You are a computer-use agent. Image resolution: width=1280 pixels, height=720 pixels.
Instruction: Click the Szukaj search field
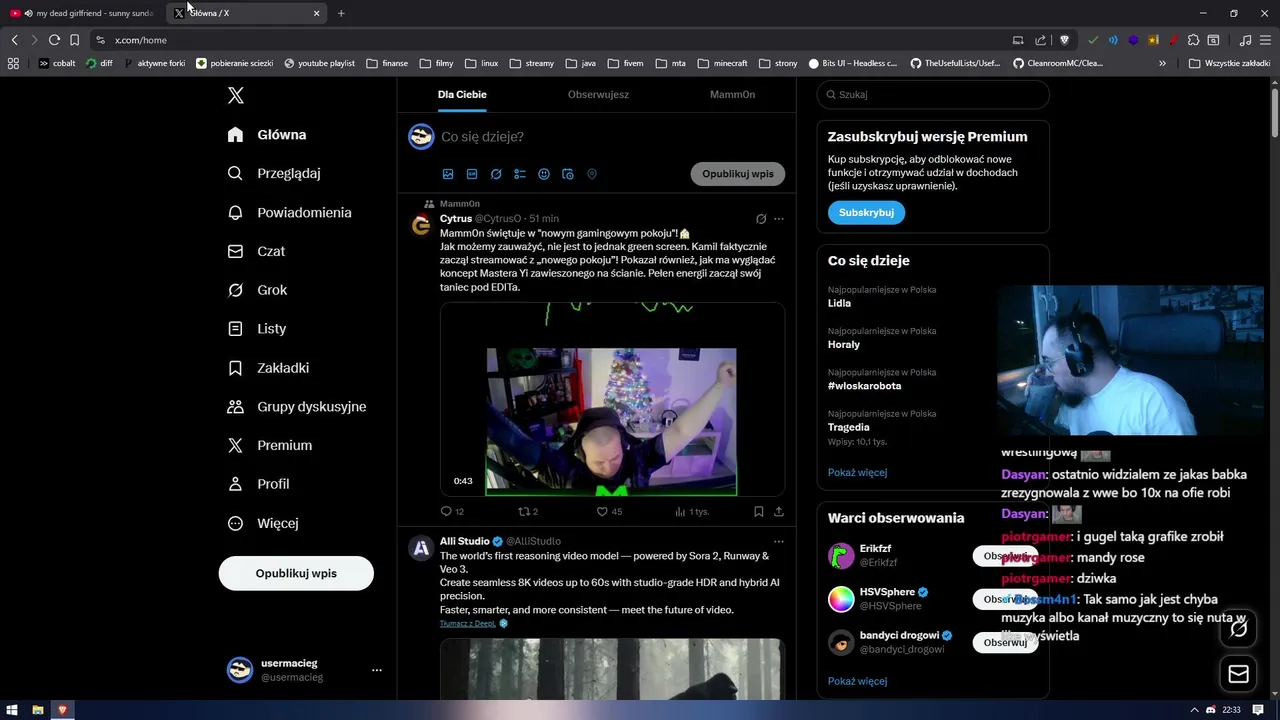pyautogui.click(x=933, y=95)
